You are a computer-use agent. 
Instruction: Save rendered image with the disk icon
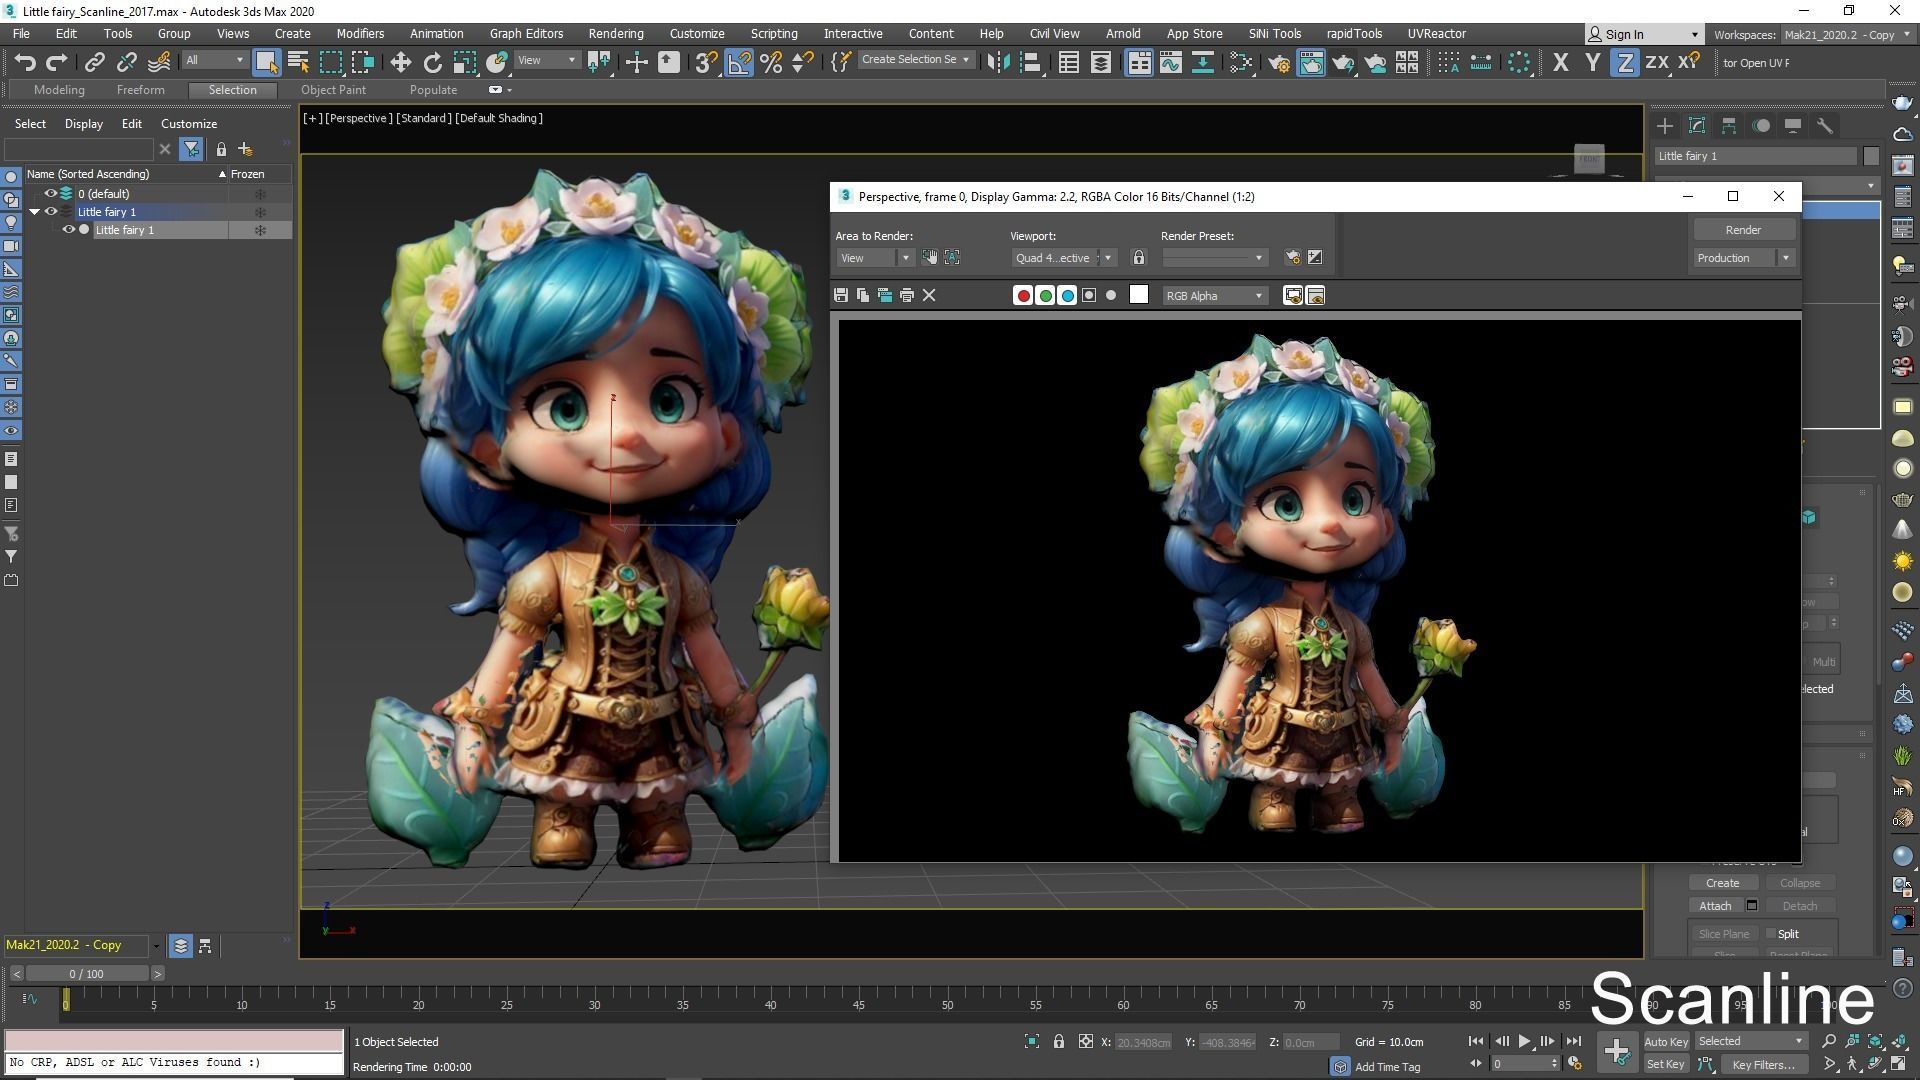[841, 296]
